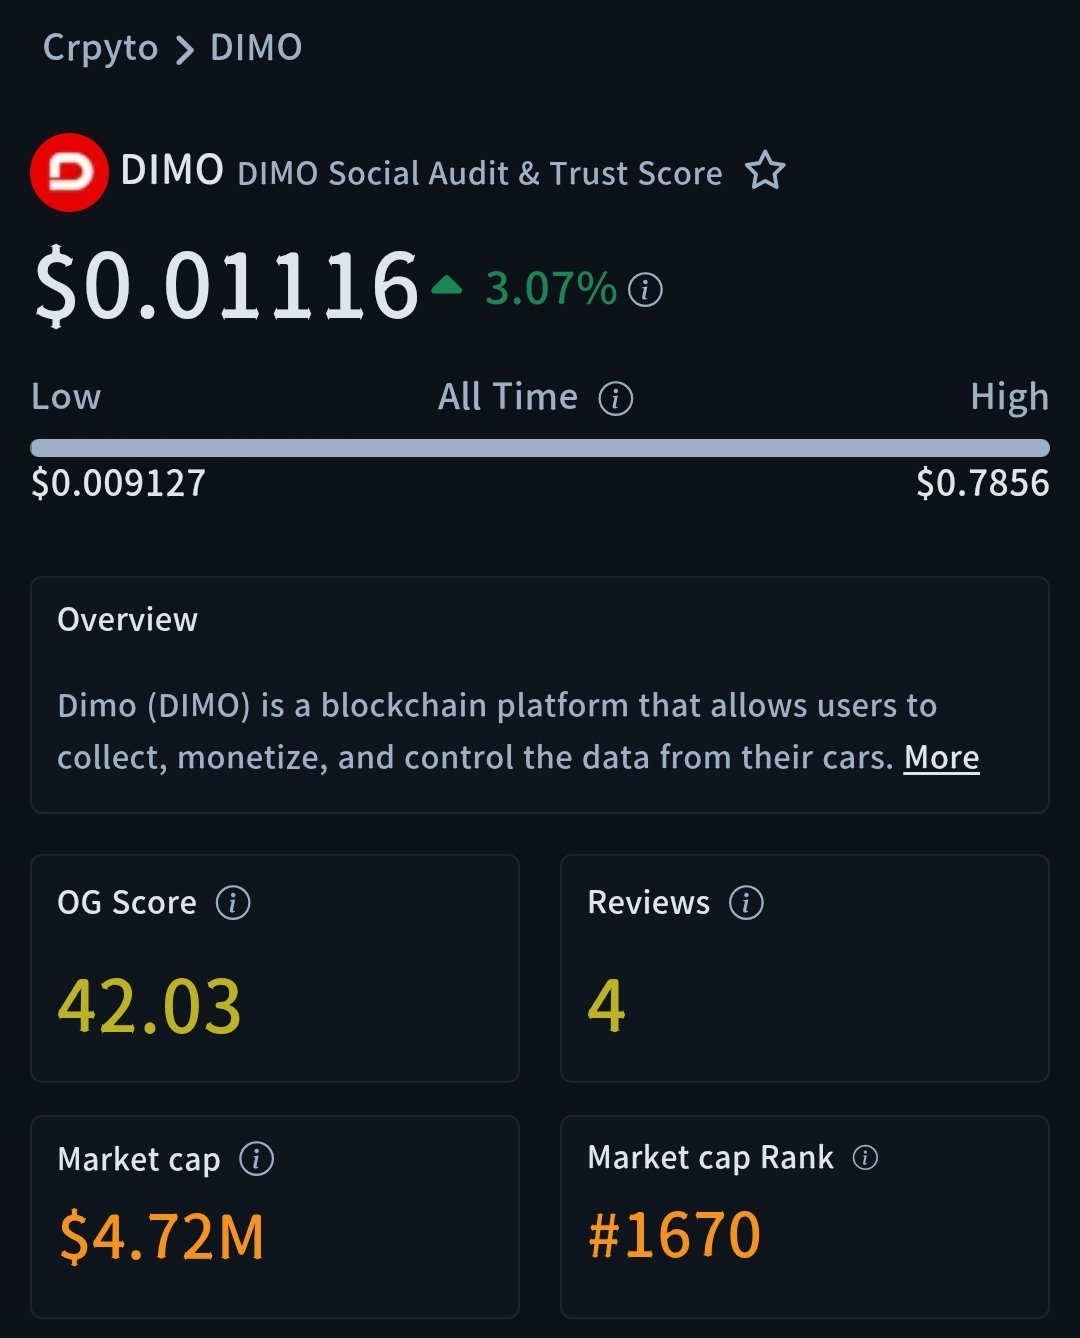Click the All Time info icon

(x=615, y=399)
